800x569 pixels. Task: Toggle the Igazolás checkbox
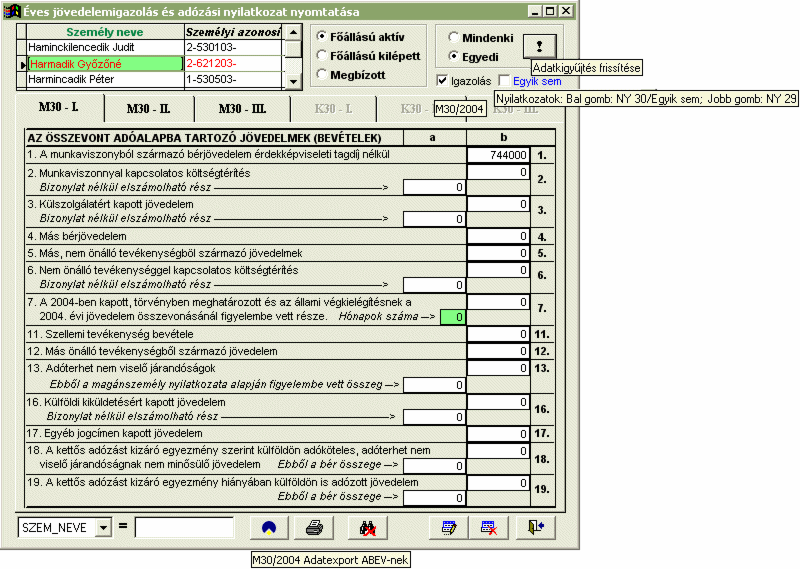point(442,81)
